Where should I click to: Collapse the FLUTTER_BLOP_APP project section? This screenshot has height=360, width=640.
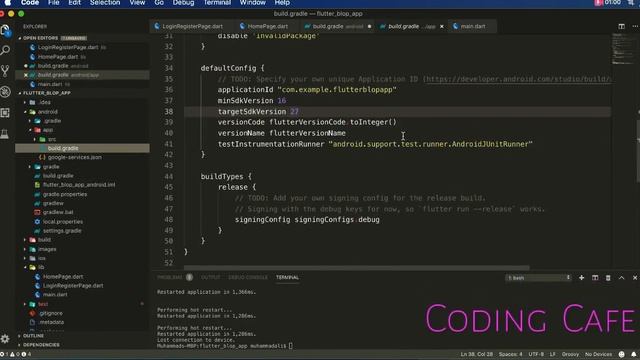tap(20, 93)
